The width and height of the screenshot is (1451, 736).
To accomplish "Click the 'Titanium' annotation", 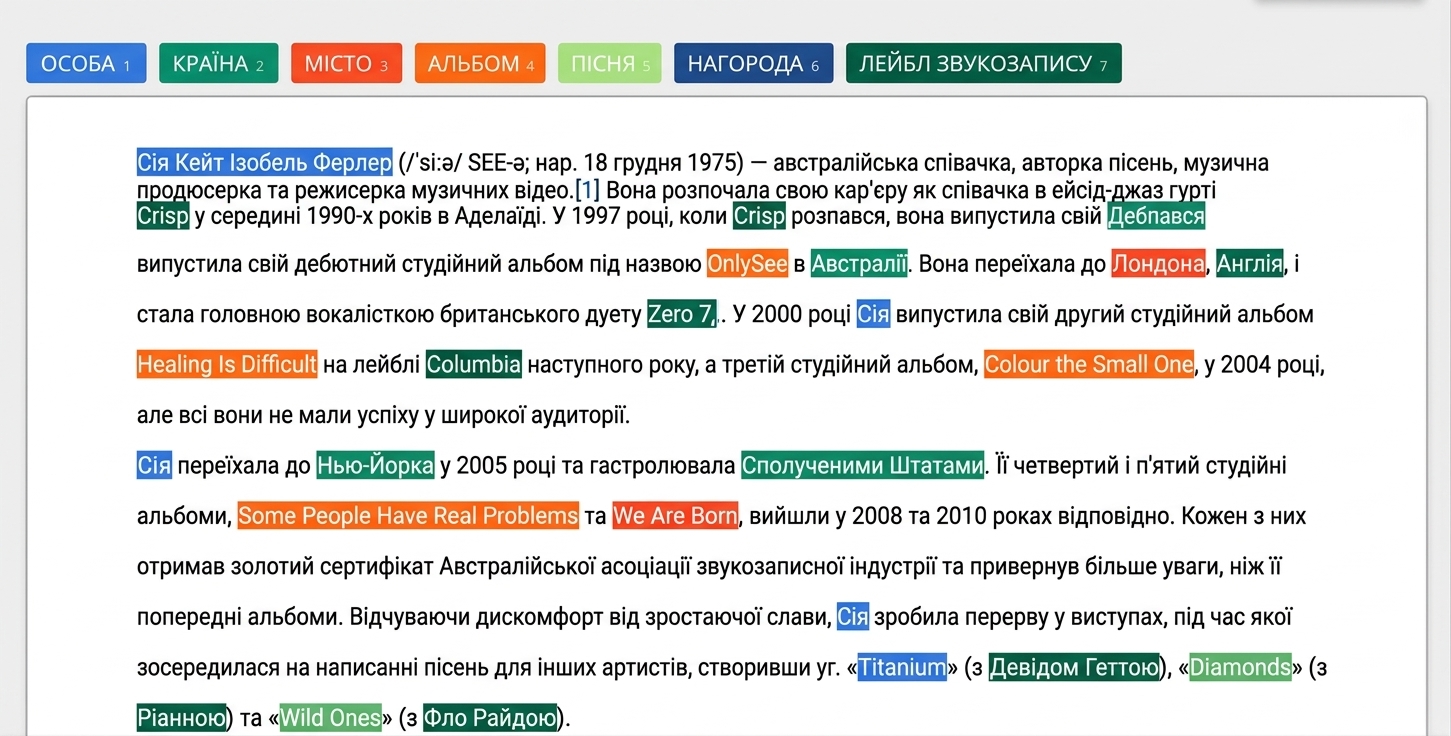I will (902, 667).
